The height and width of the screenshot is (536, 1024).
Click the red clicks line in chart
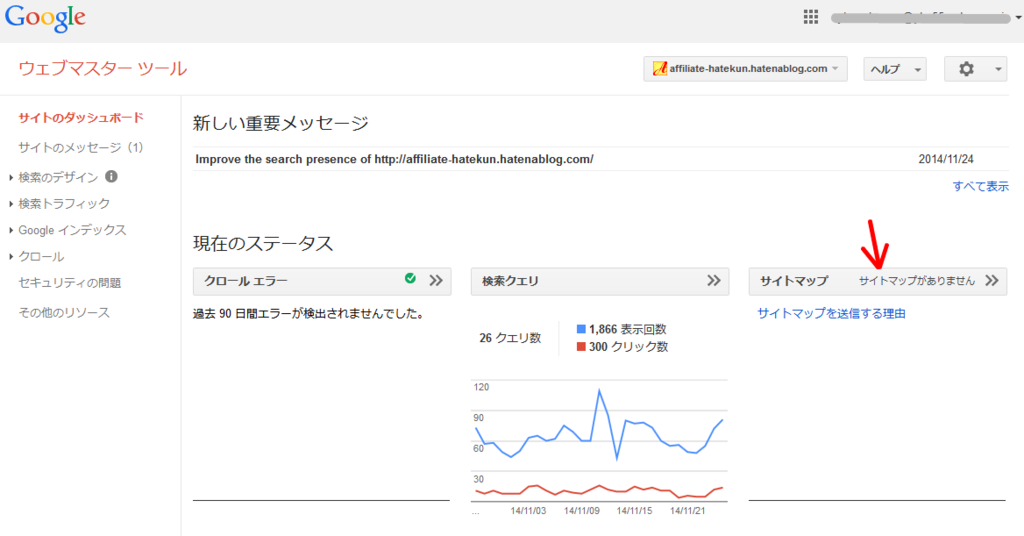(x=600, y=490)
